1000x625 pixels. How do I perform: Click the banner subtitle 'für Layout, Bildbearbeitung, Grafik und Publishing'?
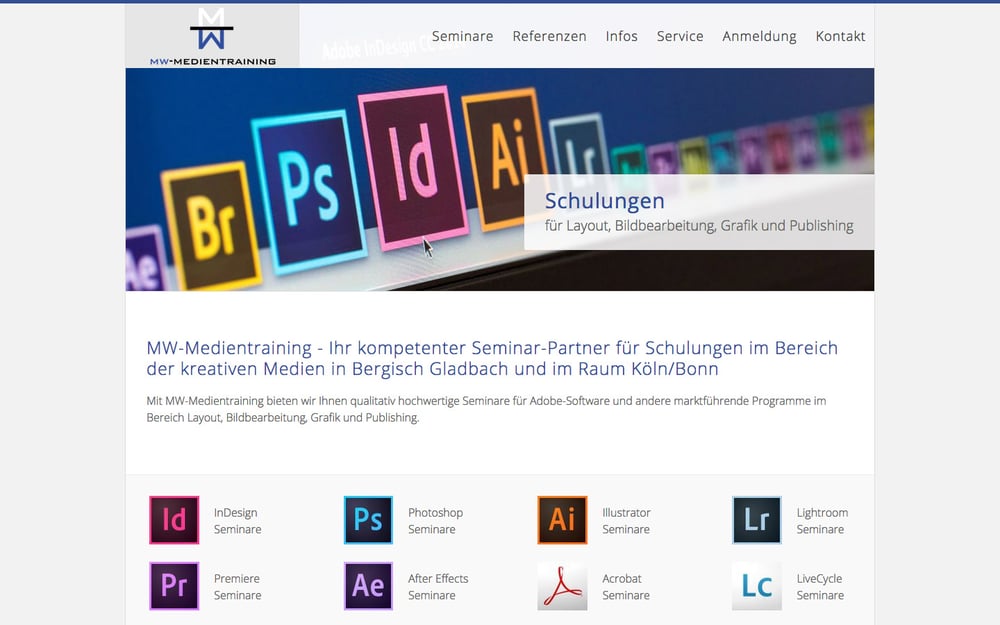[699, 226]
